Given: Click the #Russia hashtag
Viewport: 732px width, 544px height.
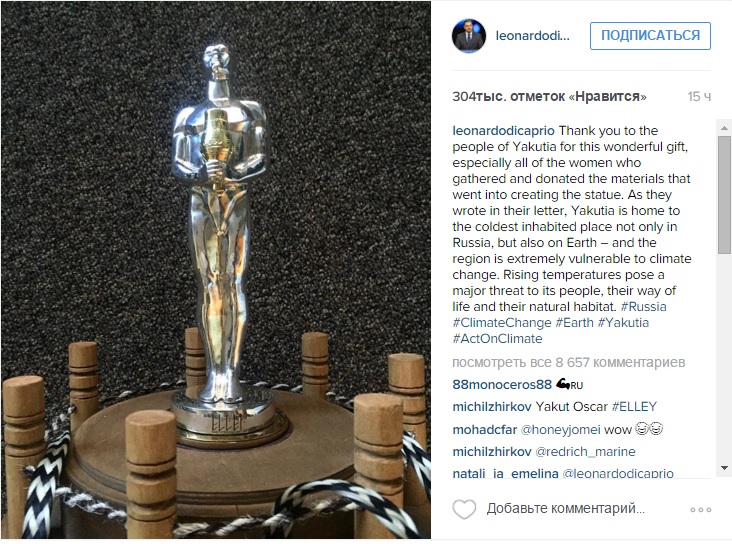Looking at the screenshot, I should [643, 307].
